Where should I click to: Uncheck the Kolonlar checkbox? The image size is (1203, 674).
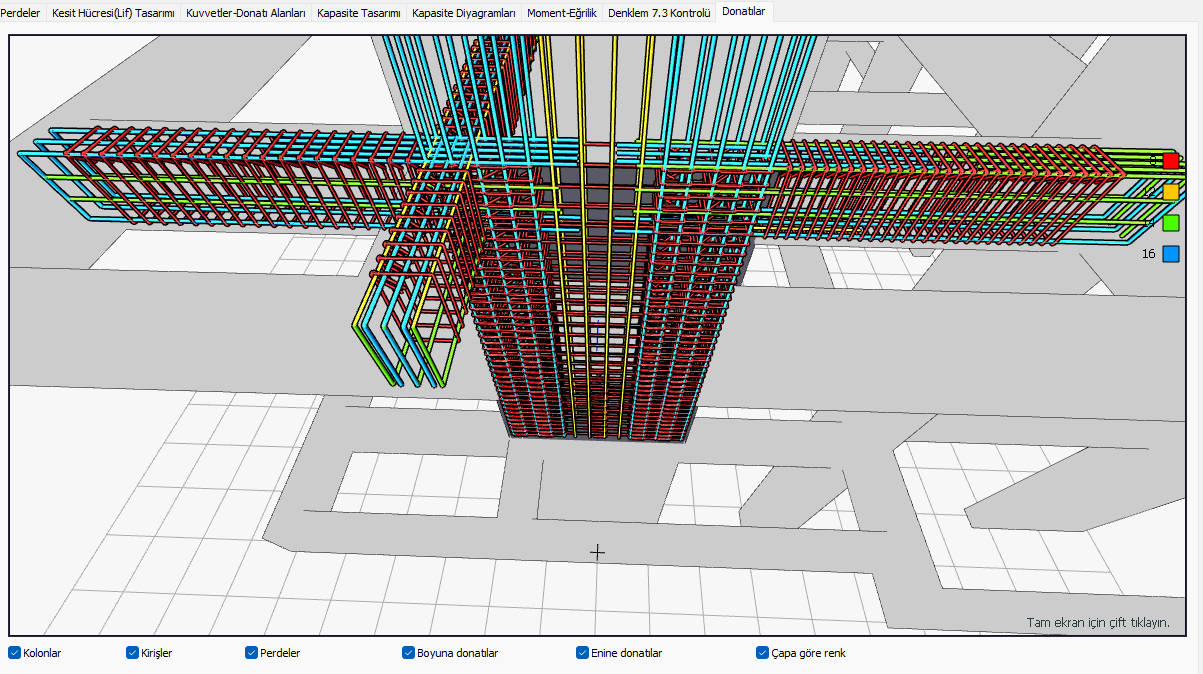(x=15, y=653)
